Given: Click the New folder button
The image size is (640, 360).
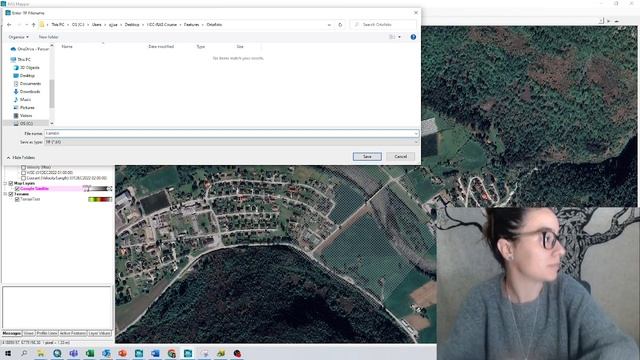Looking at the screenshot, I should [x=48, y=37].
